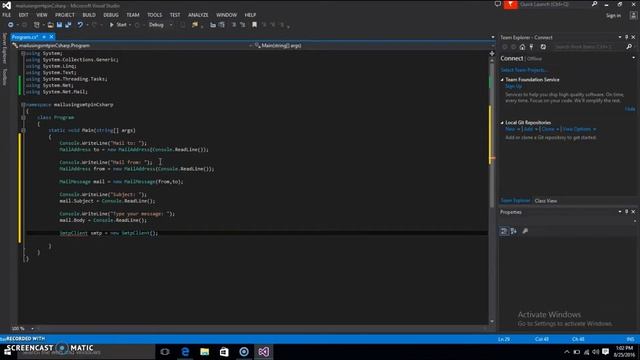The width and height of the screenshot is (640, 360).
Task: Open the DEBUG menu
Action: [x=111, y=15]
